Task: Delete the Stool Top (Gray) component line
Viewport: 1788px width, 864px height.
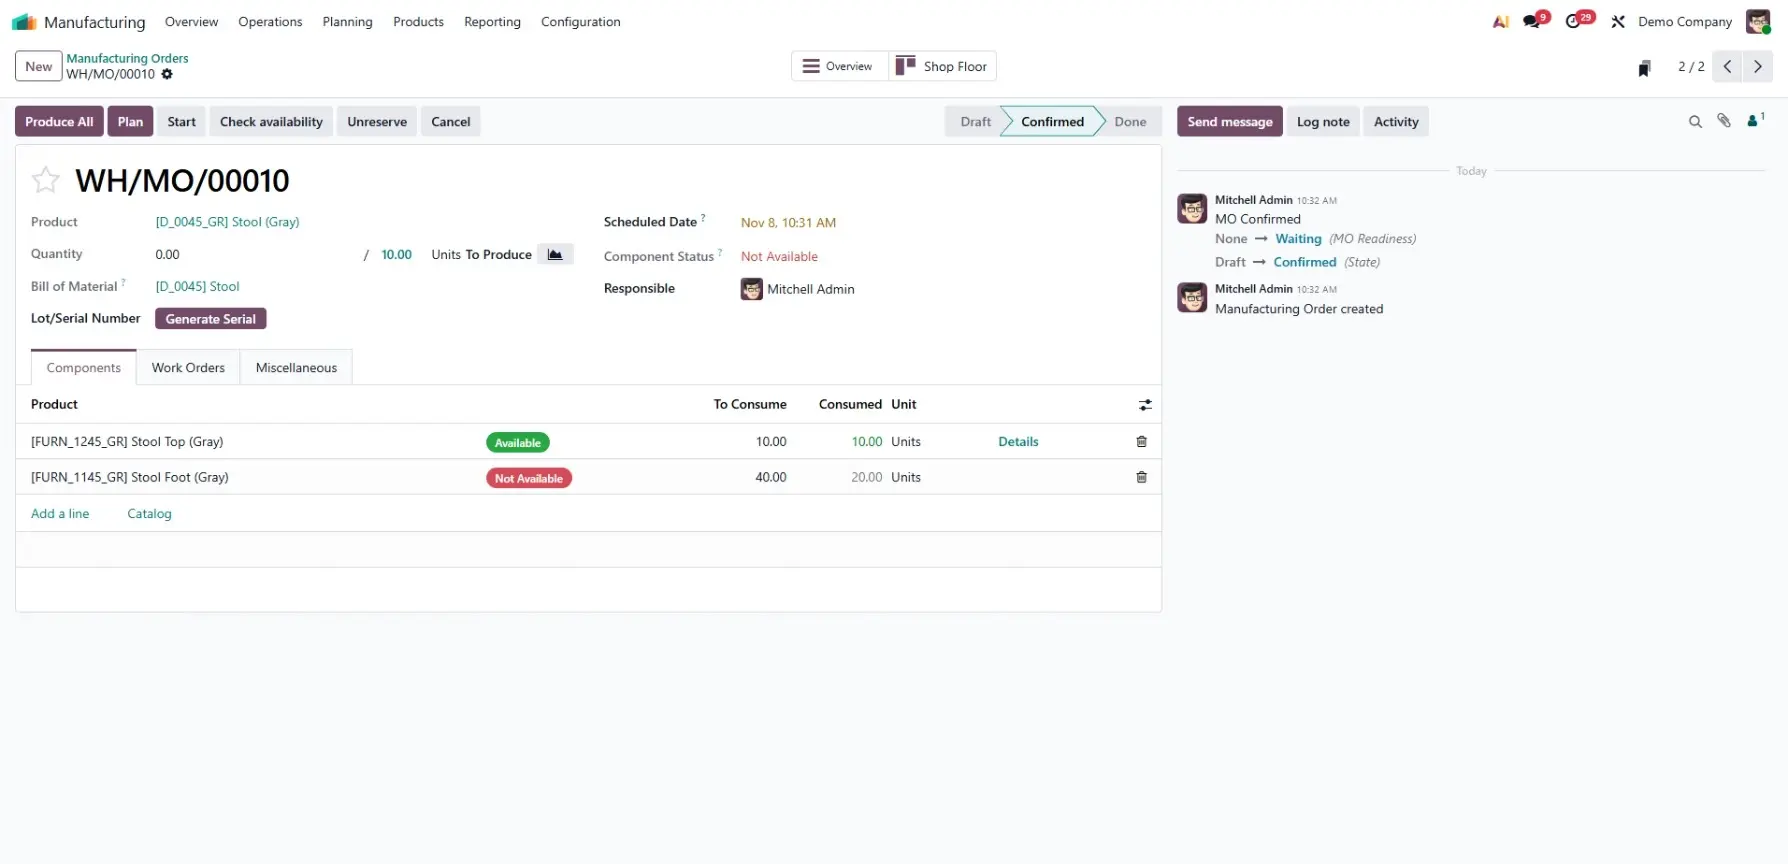Action: point(1141,442)
